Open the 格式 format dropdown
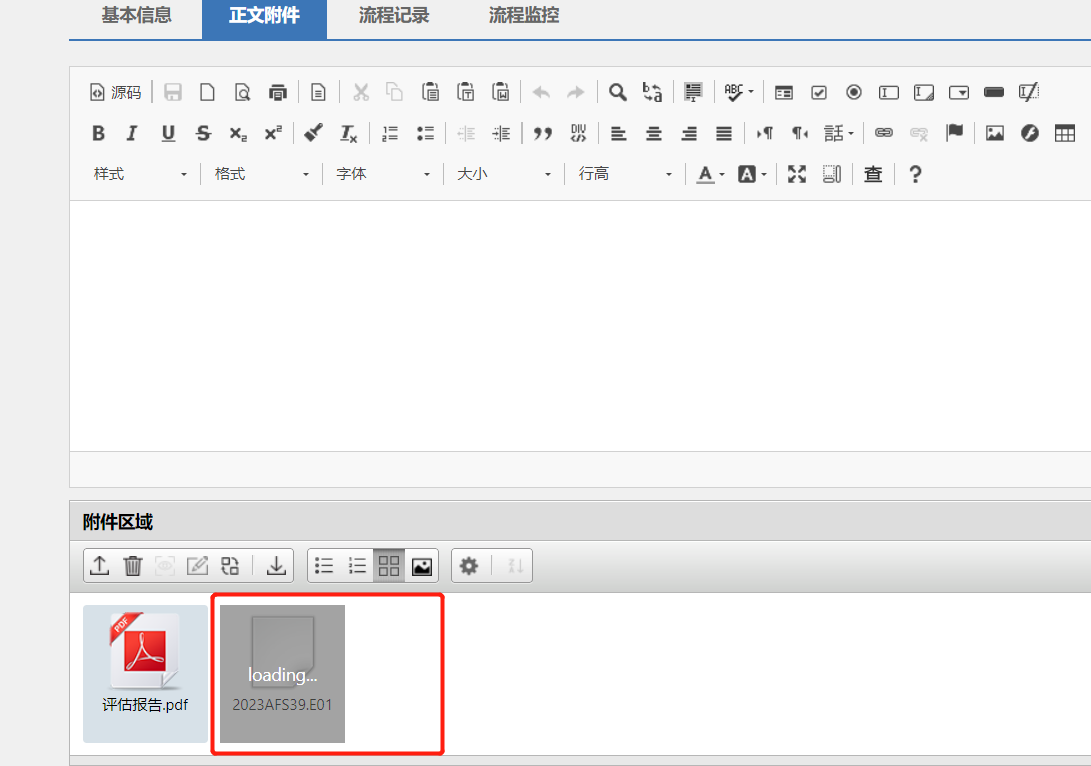The height and width of the screenshot is (766, 1091). tap(261, 174)
